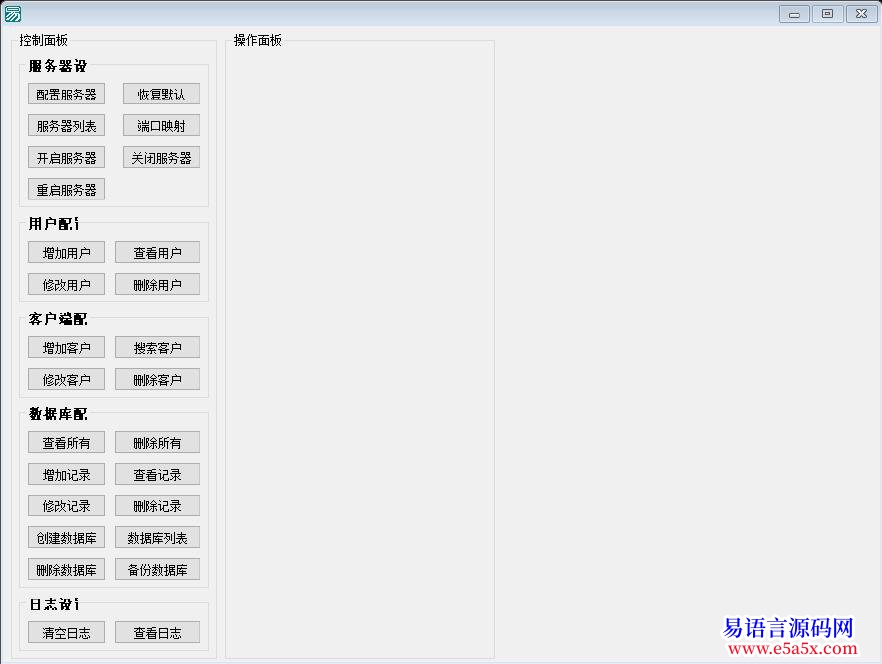
Task: Restart the server via 重启服务器
Action: pos(66,189)
